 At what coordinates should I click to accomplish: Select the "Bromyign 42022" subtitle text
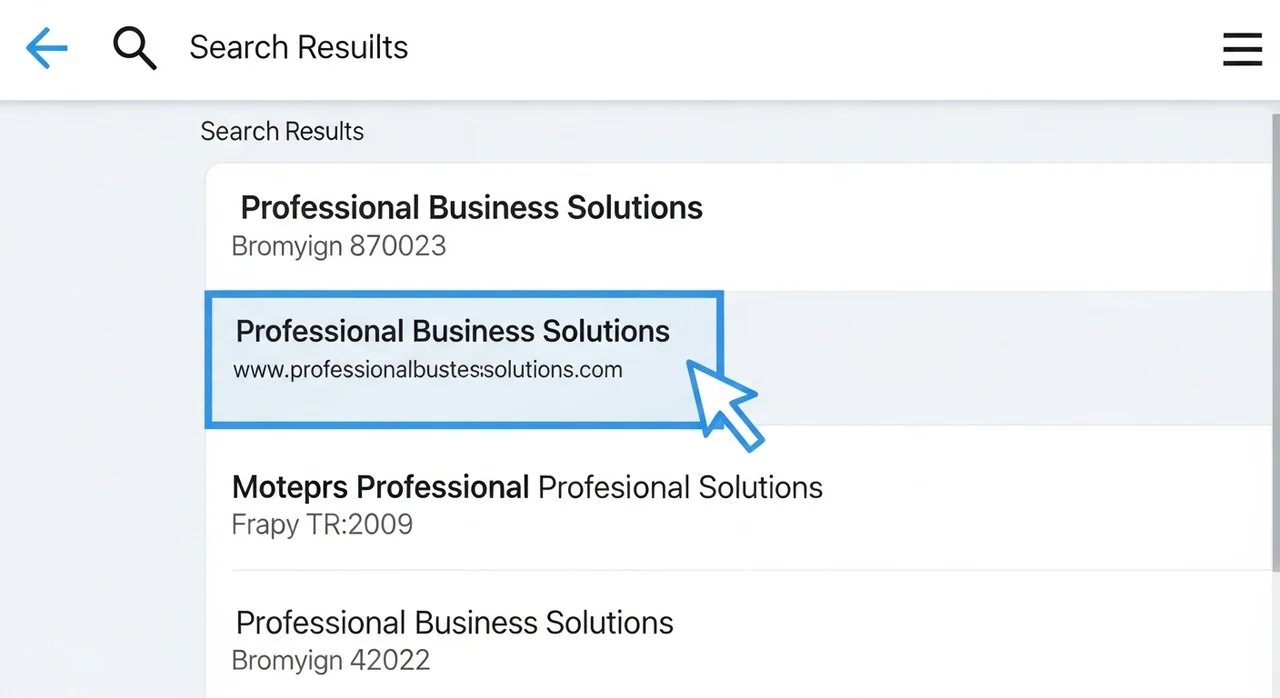(330, 661)
